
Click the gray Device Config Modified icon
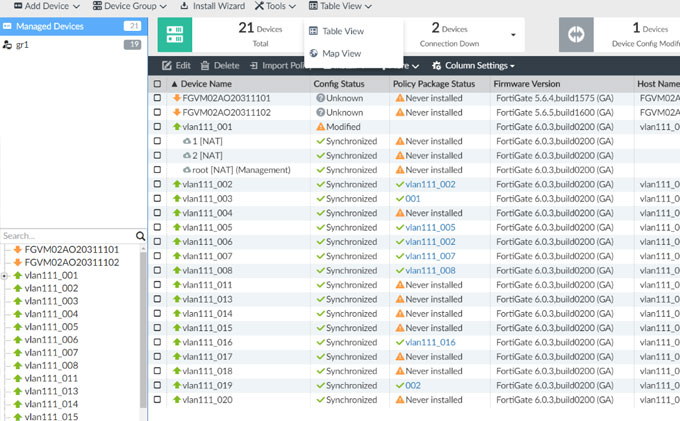click(576, 33)
